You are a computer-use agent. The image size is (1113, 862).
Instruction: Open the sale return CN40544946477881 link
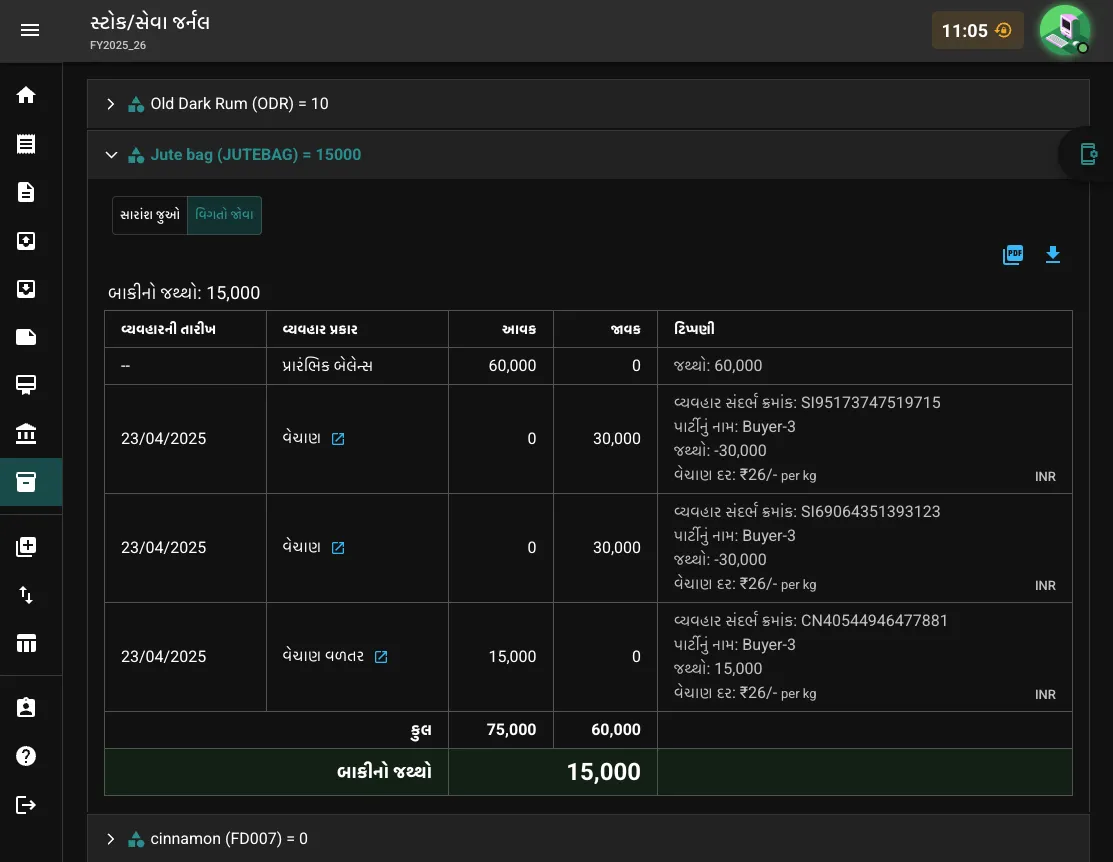click(x=381, y=657)
